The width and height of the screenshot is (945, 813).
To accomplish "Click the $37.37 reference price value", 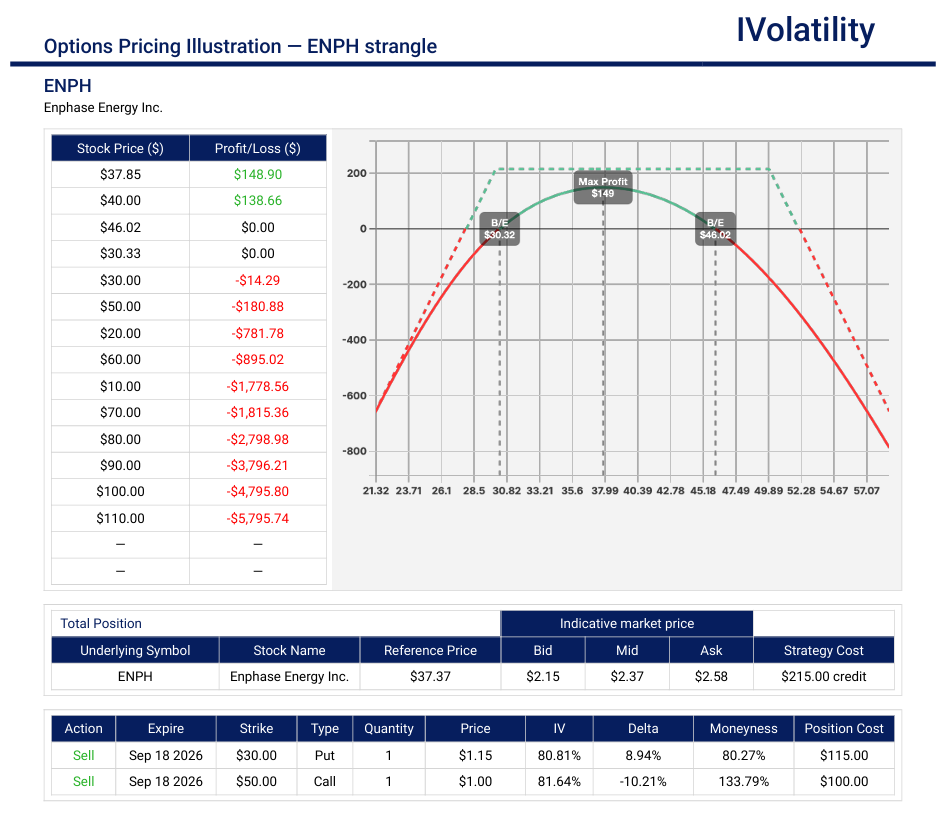I will pyautogui.click(x=430, y=677).
